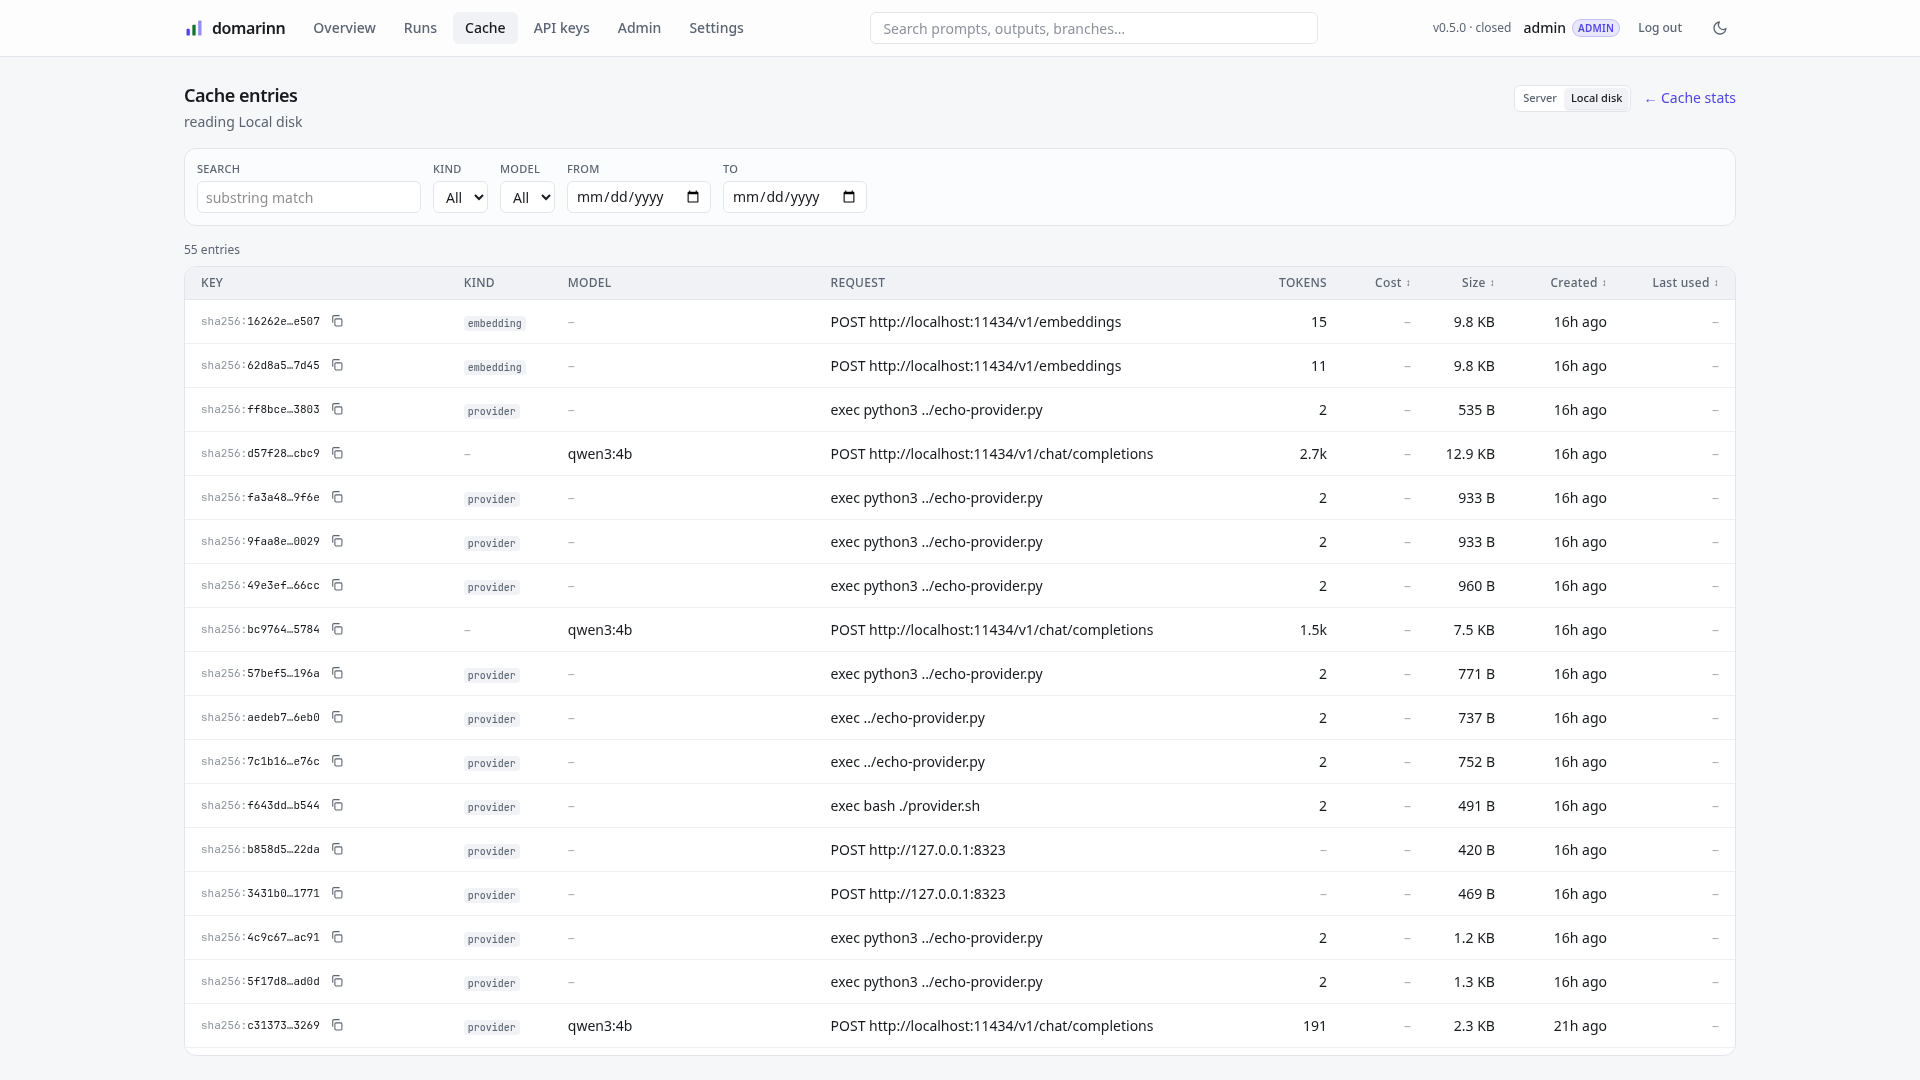The height and width of the screenshot is (1080, 1920).
Task: Sort entries by Last used column
Action: pyautogui.click(x=1685, y=283)
